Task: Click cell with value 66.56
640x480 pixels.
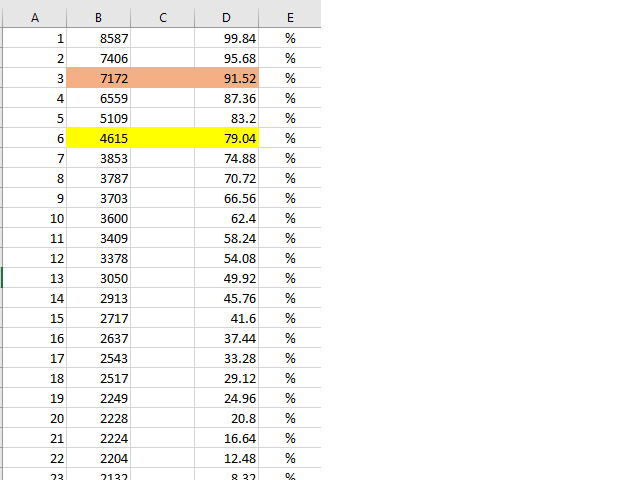Action: coord(227,198)
